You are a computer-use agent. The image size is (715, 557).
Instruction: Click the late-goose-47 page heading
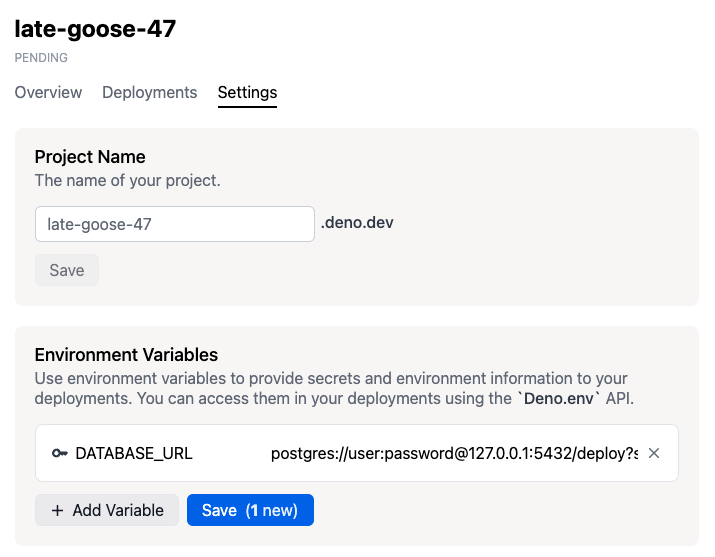pyautogui.click(x=95, y=29)
